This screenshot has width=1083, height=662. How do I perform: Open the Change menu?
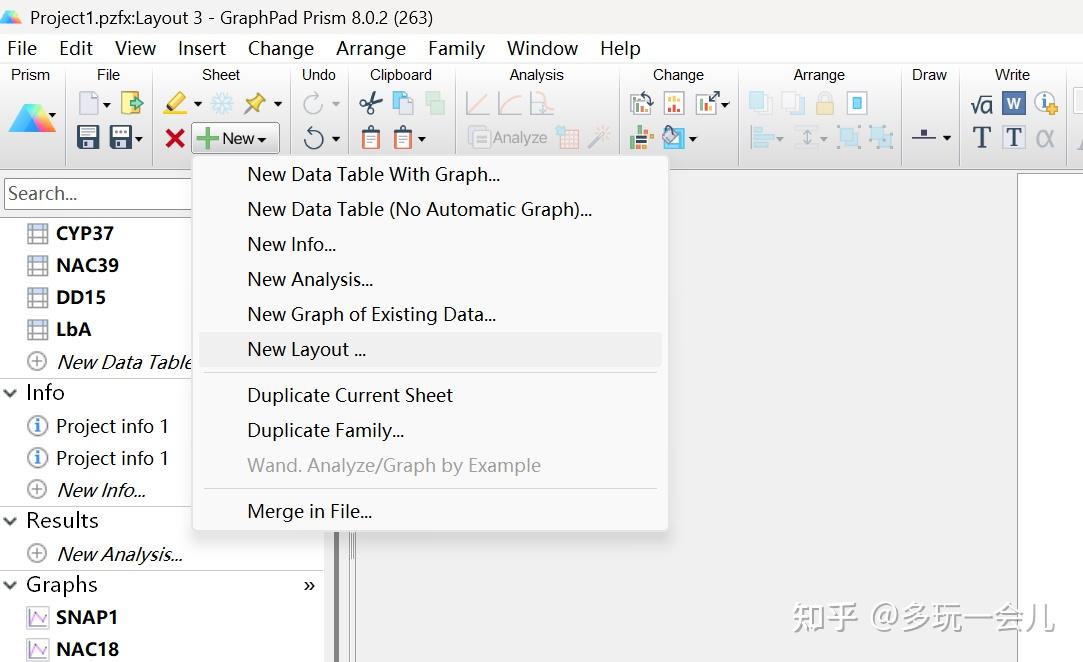click(x=280, y=48)
